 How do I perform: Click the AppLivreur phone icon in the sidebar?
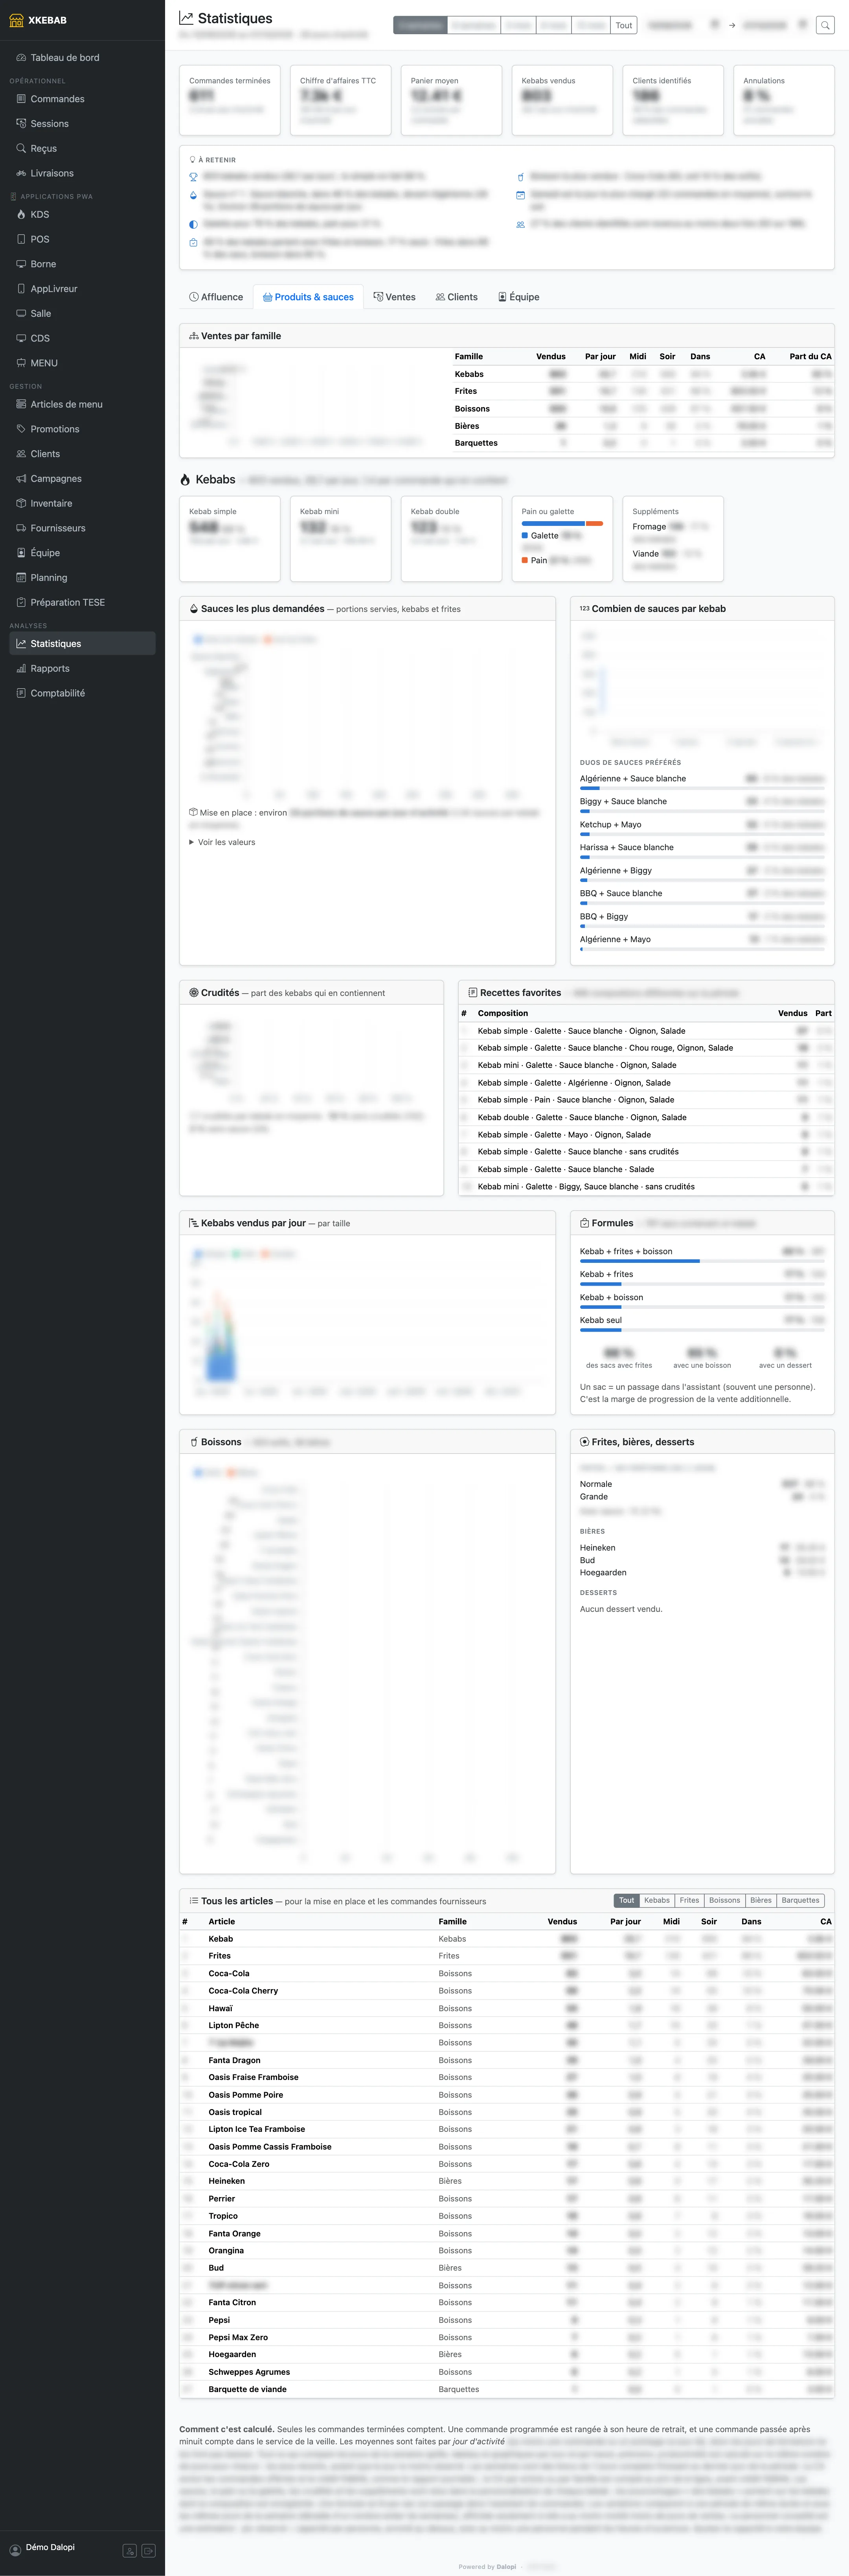click(x=21, y=289)
